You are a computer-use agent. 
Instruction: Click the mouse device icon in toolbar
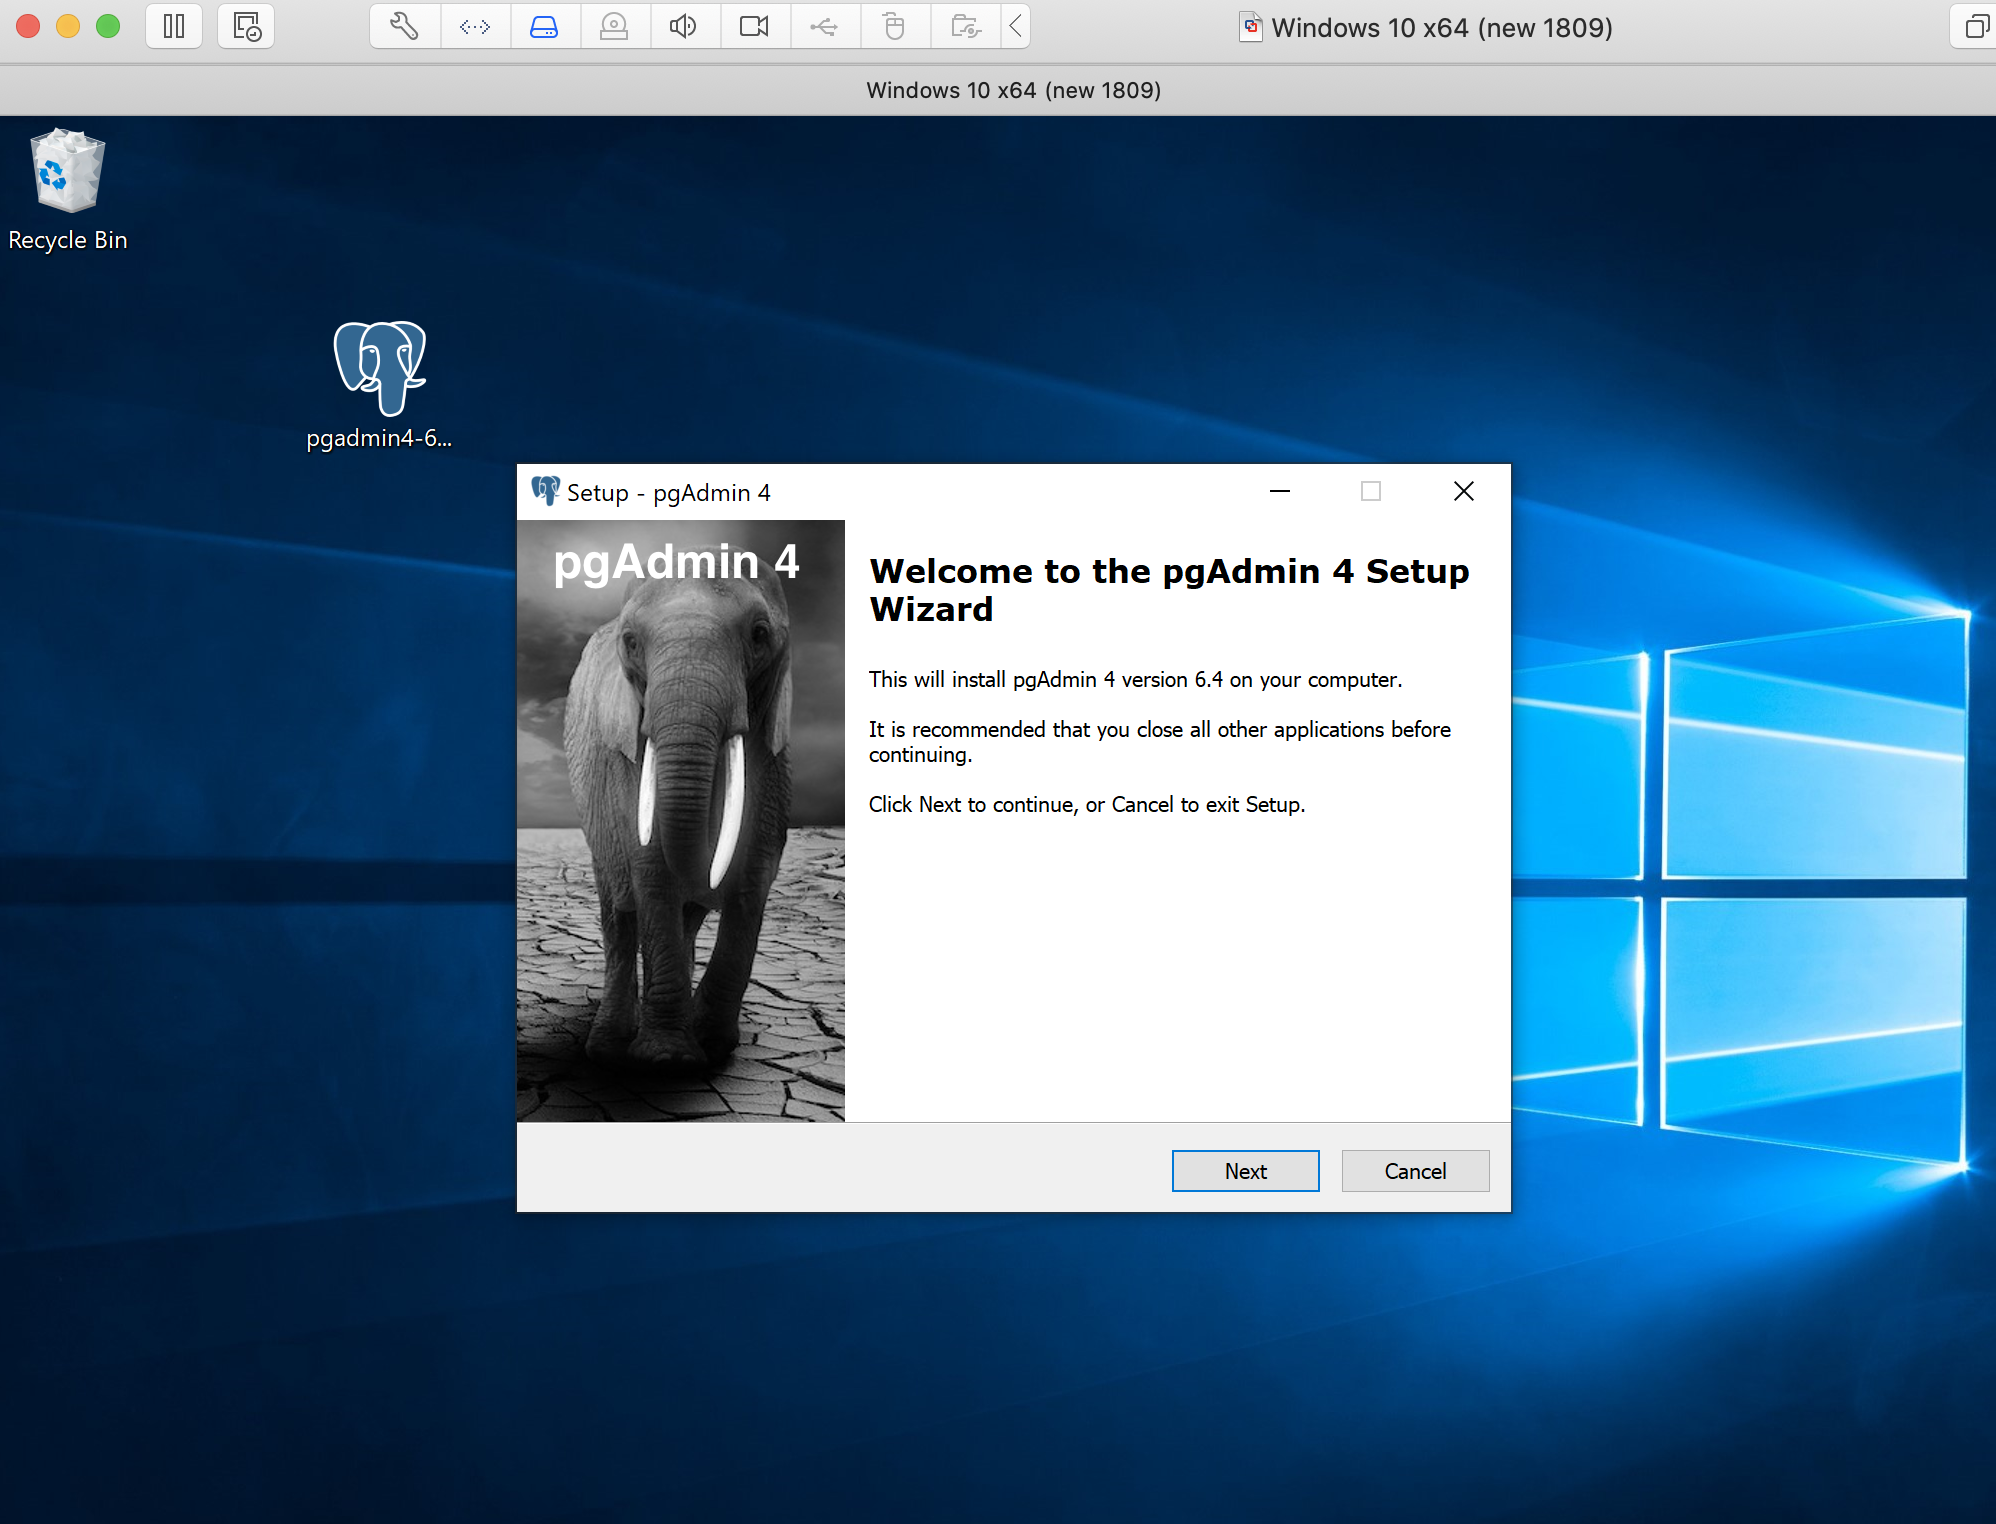pos(894,26)
